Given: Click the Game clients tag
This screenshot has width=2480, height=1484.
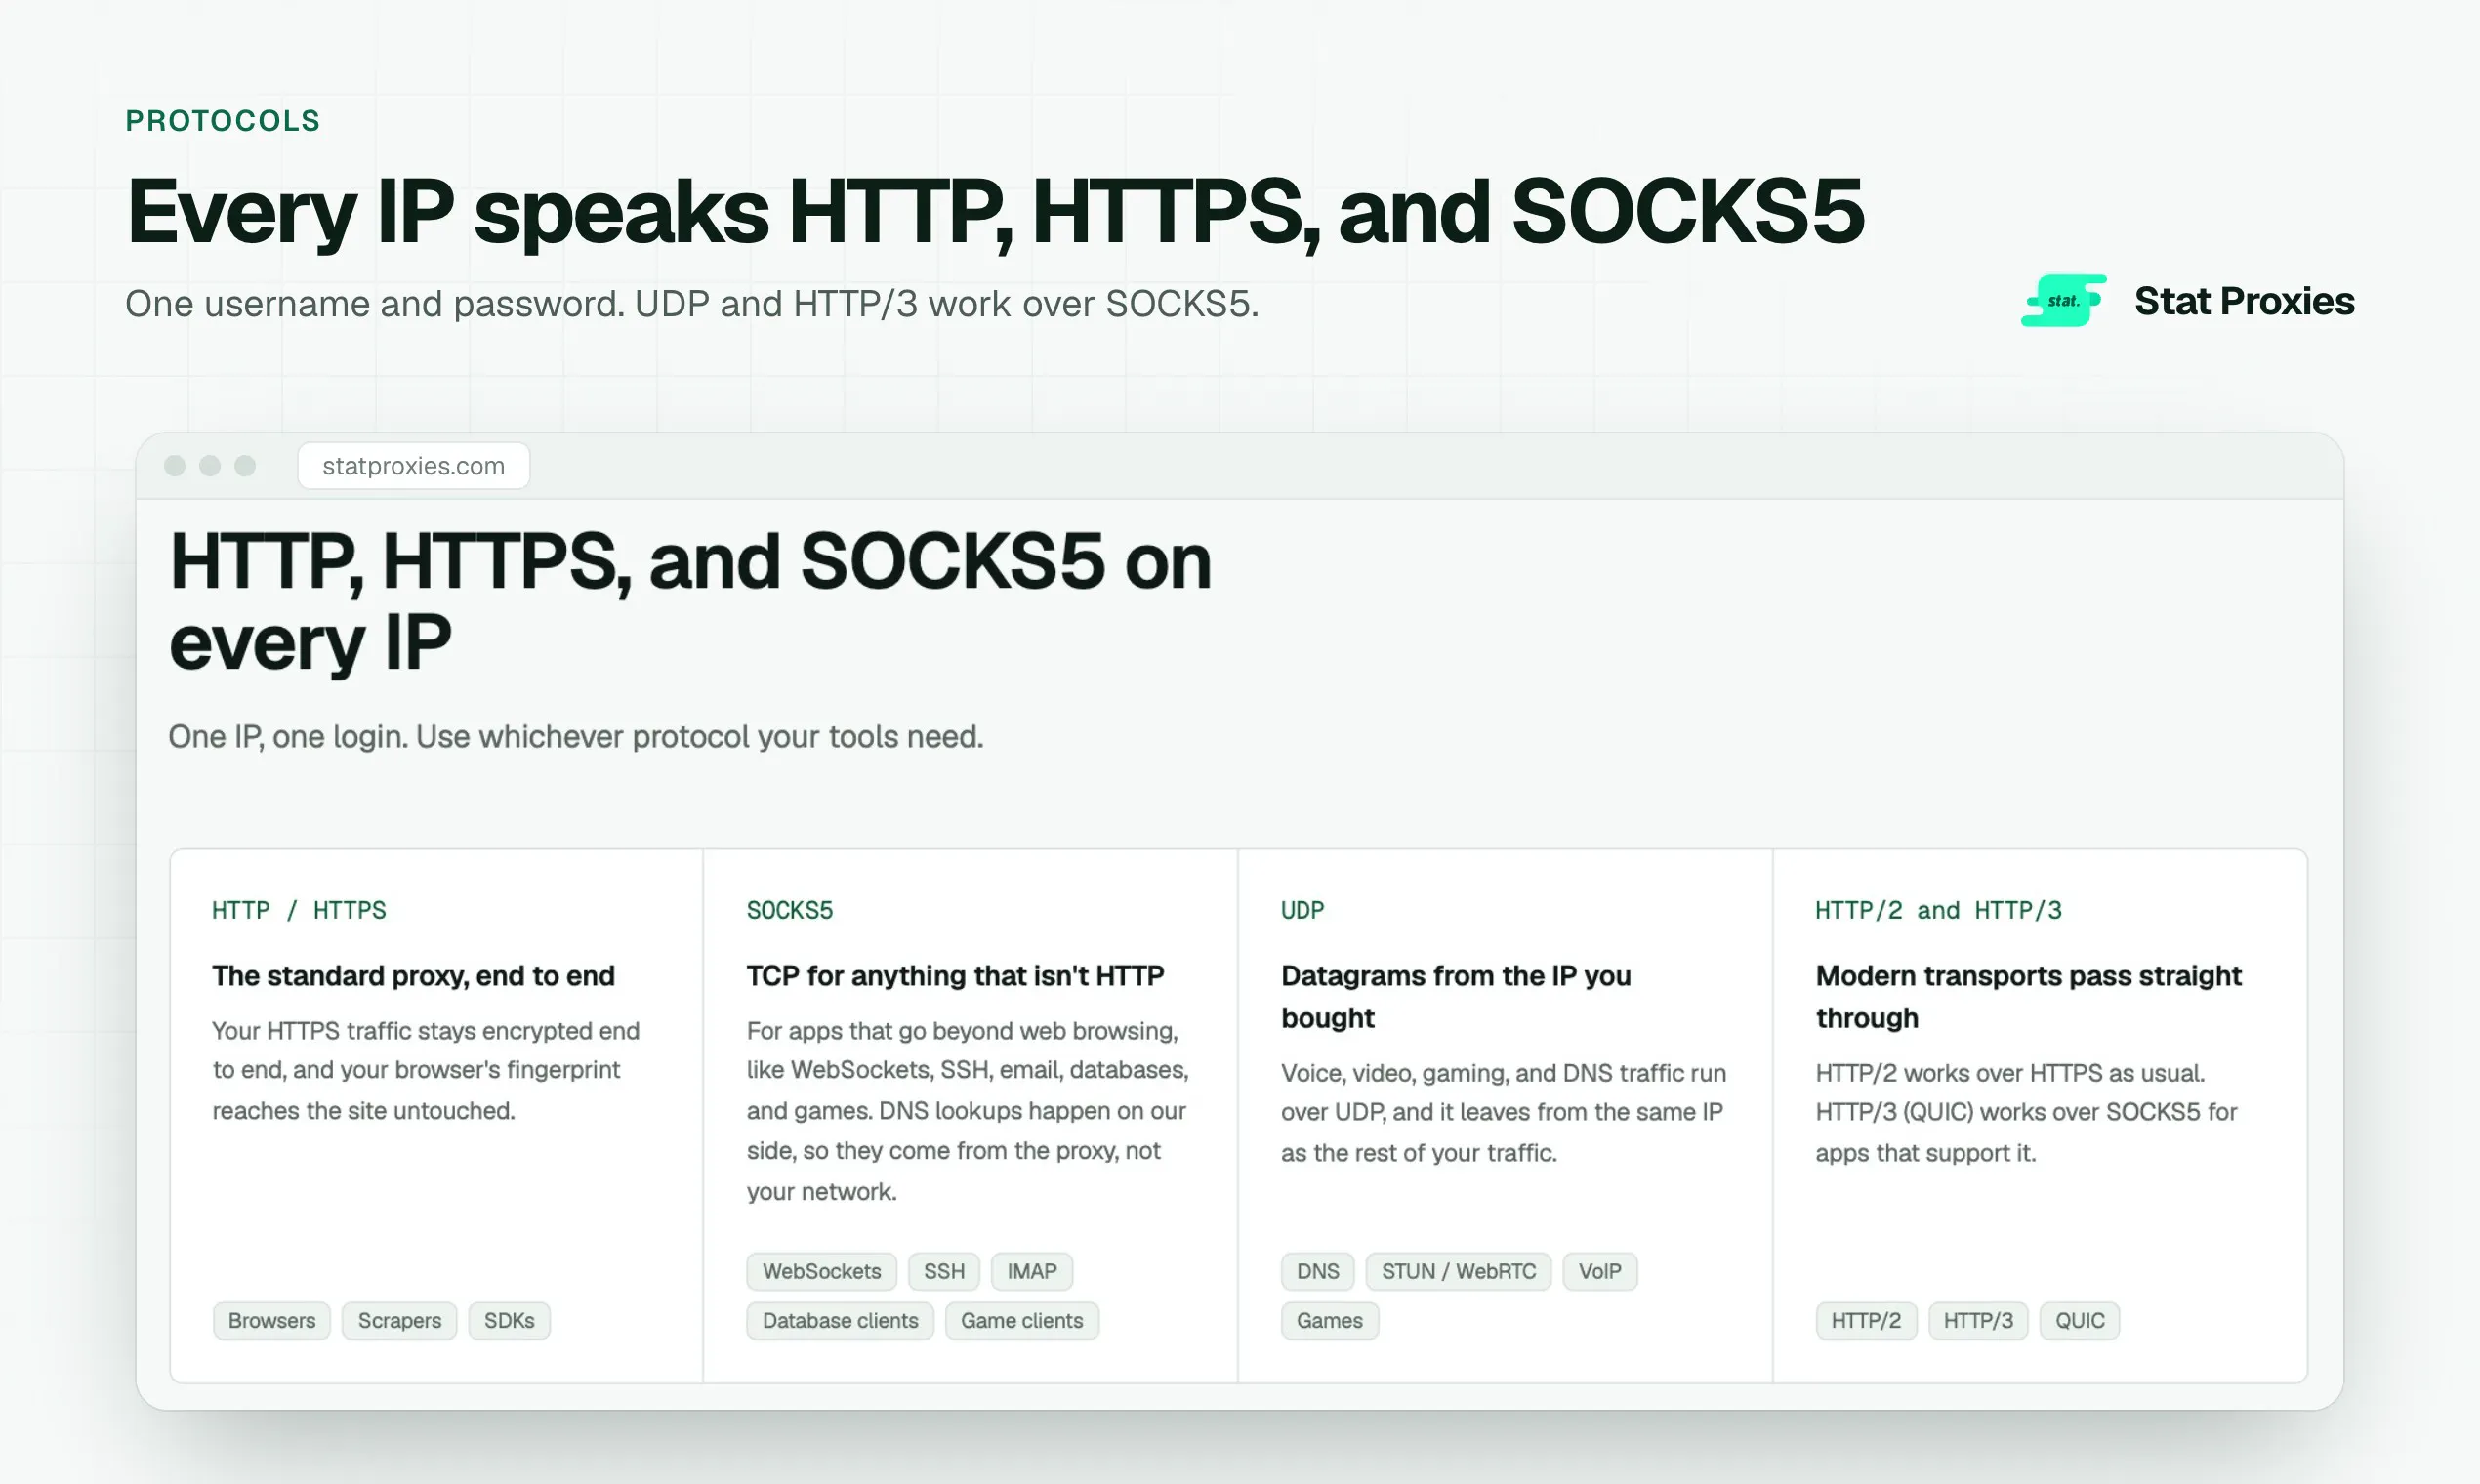Looking at the screenshot, I should tap(1021, 1320).
